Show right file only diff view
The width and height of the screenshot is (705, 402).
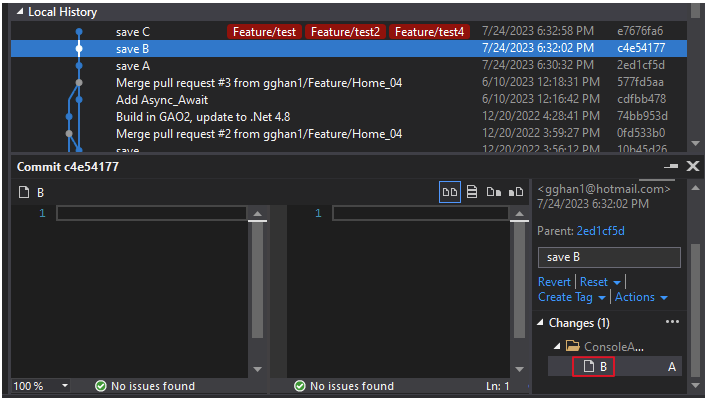click(516, 192)
